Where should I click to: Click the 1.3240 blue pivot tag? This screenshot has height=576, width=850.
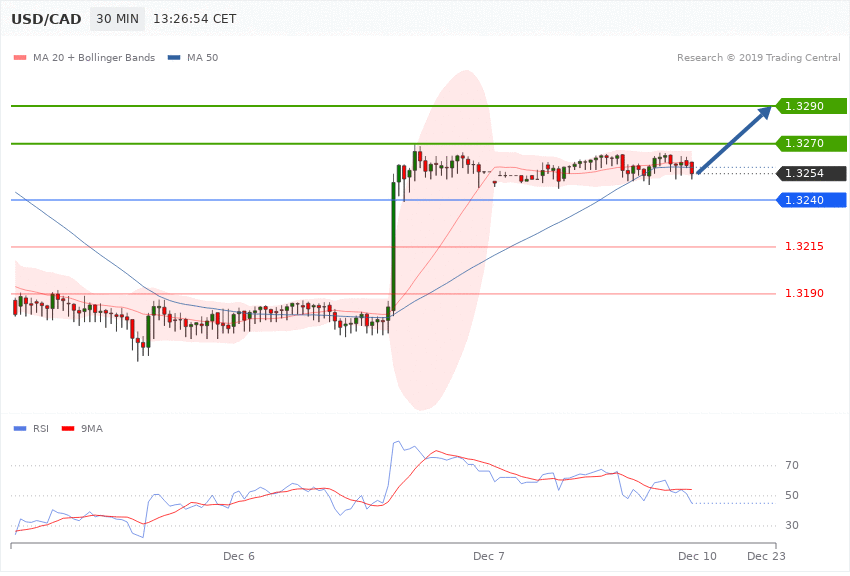point(811,200)
